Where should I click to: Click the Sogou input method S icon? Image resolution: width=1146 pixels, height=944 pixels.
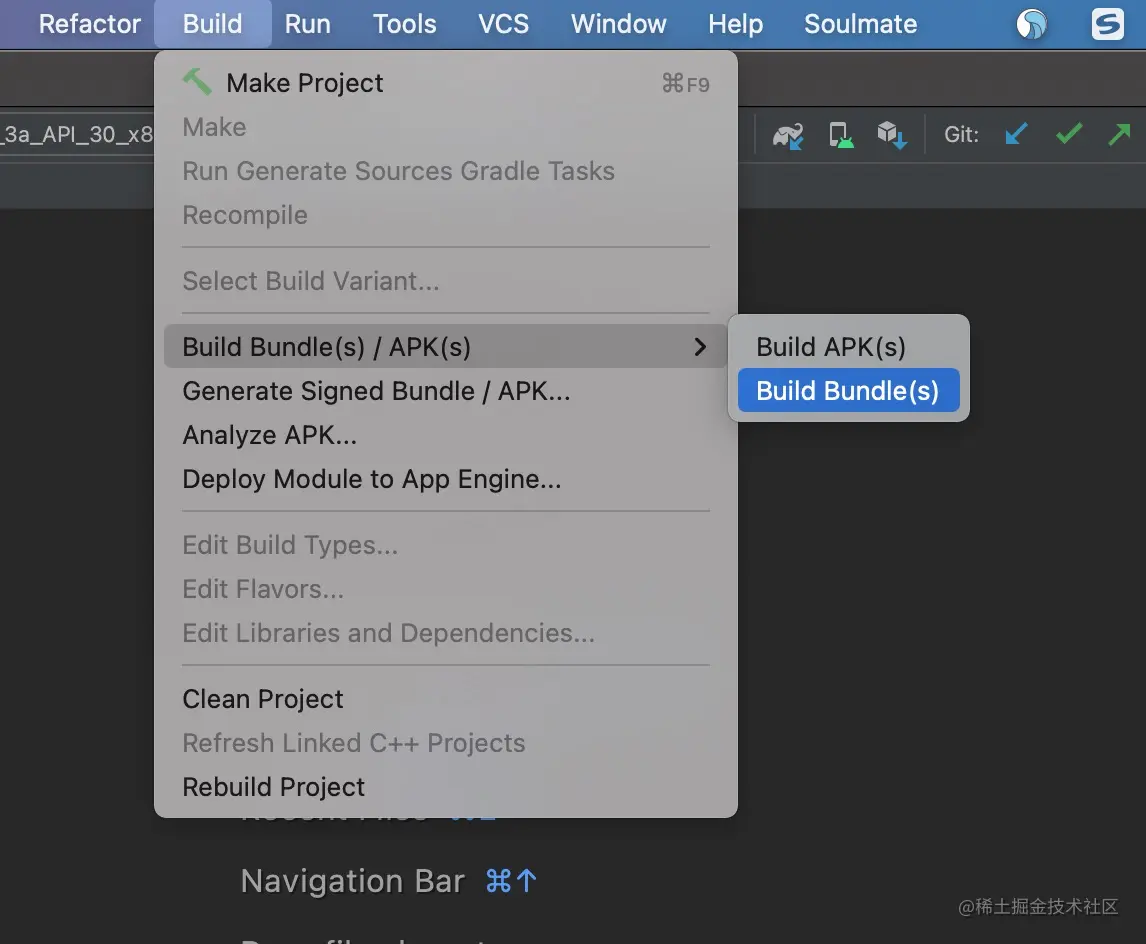[1107, 24]
